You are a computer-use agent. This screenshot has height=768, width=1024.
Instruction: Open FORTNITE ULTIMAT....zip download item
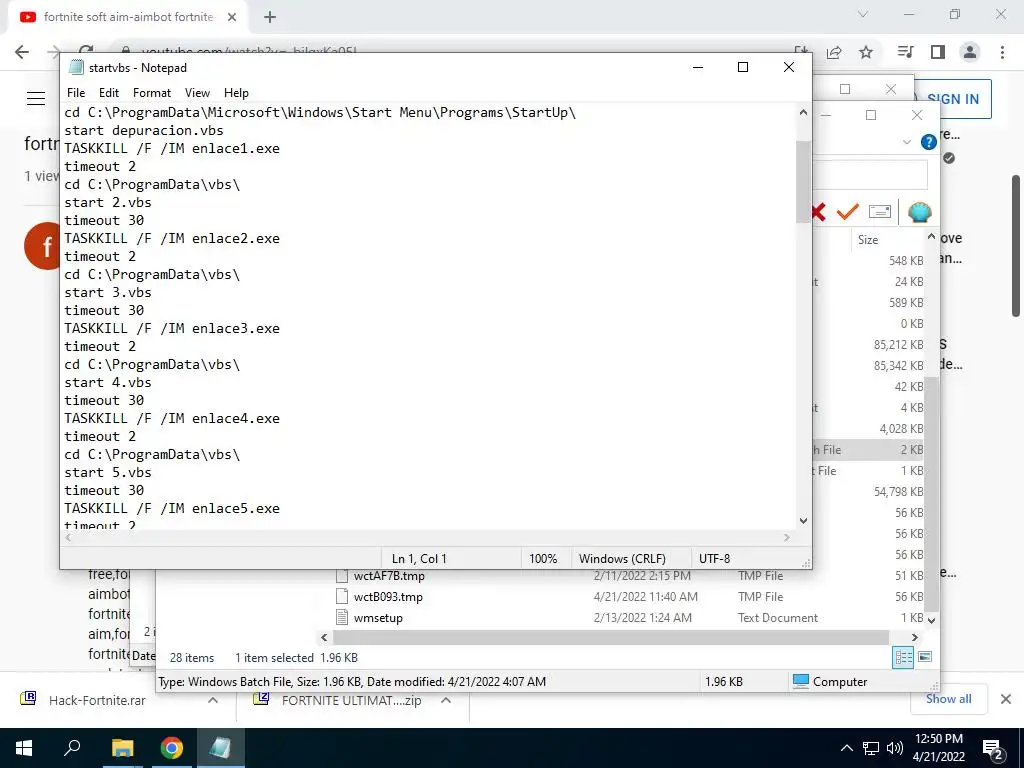(351, 700)
